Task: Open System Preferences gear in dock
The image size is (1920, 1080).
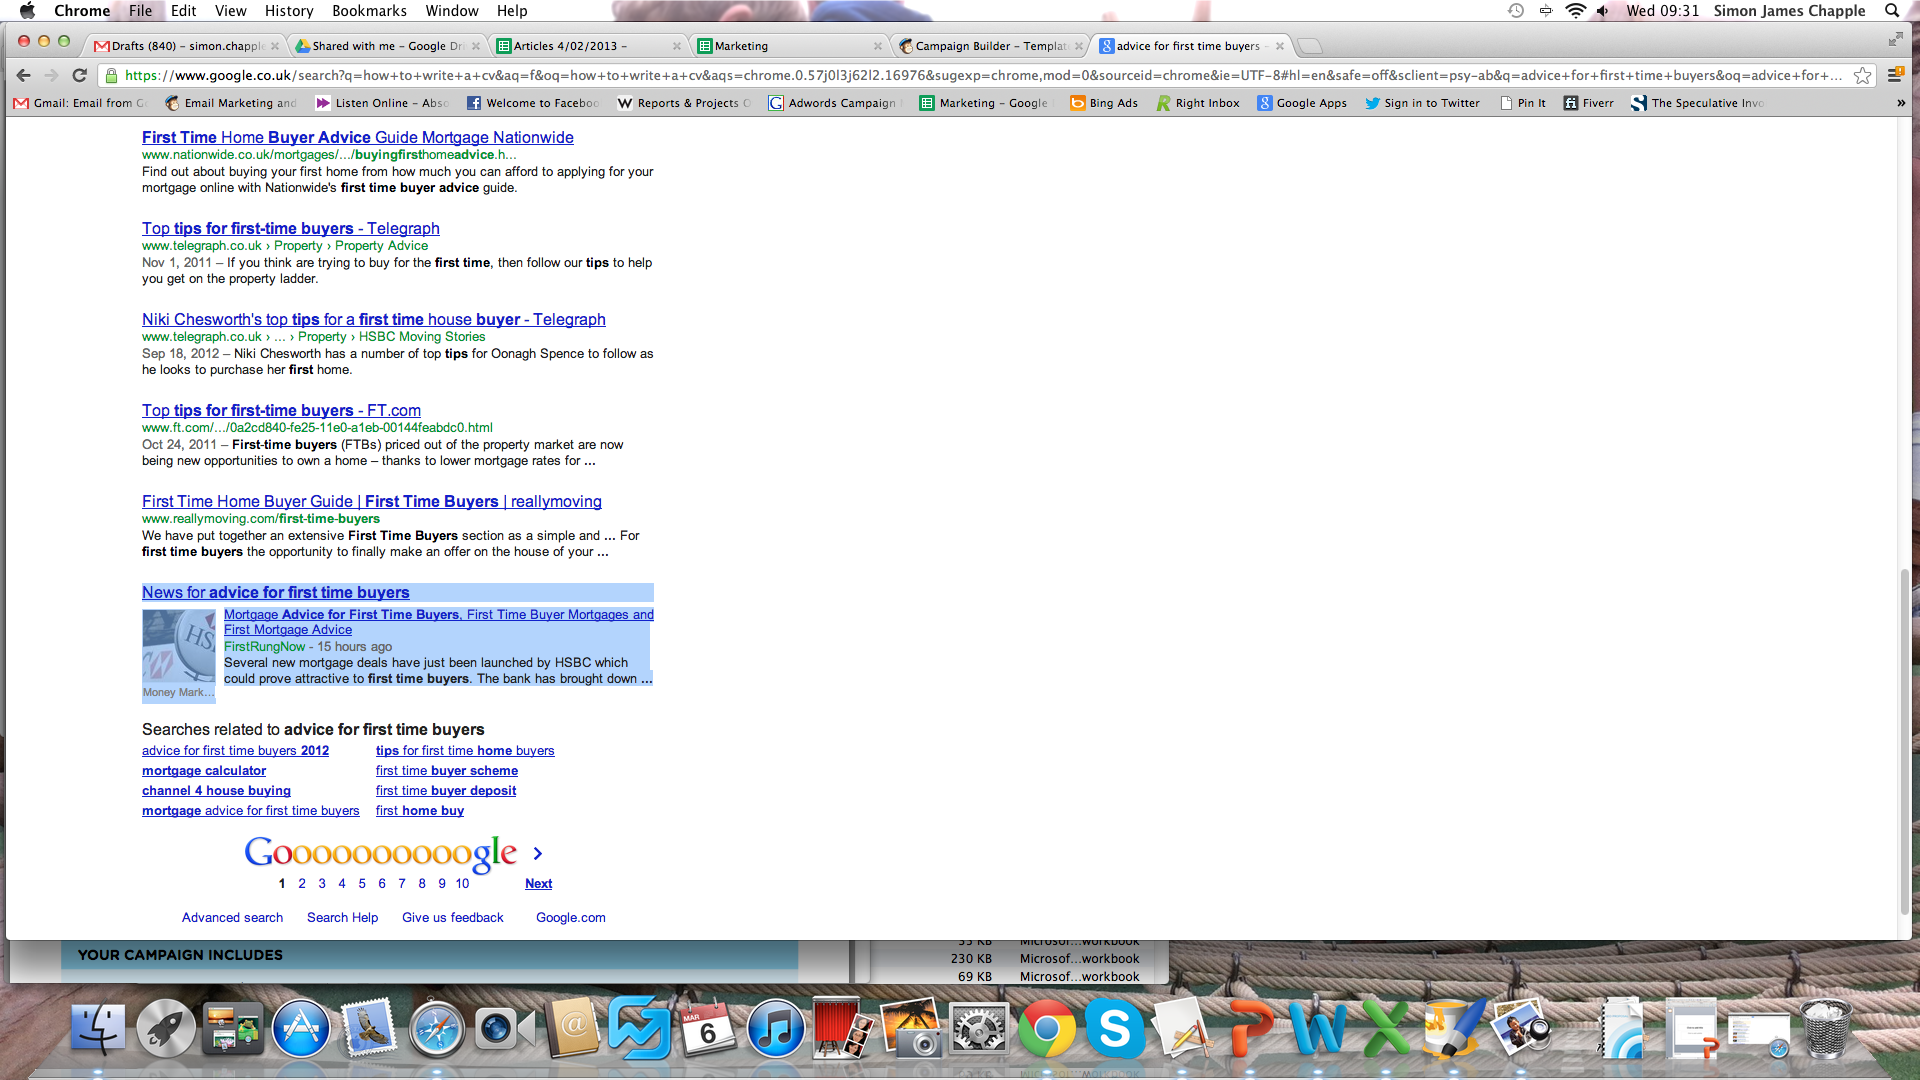Action: tap(978, 1029)
